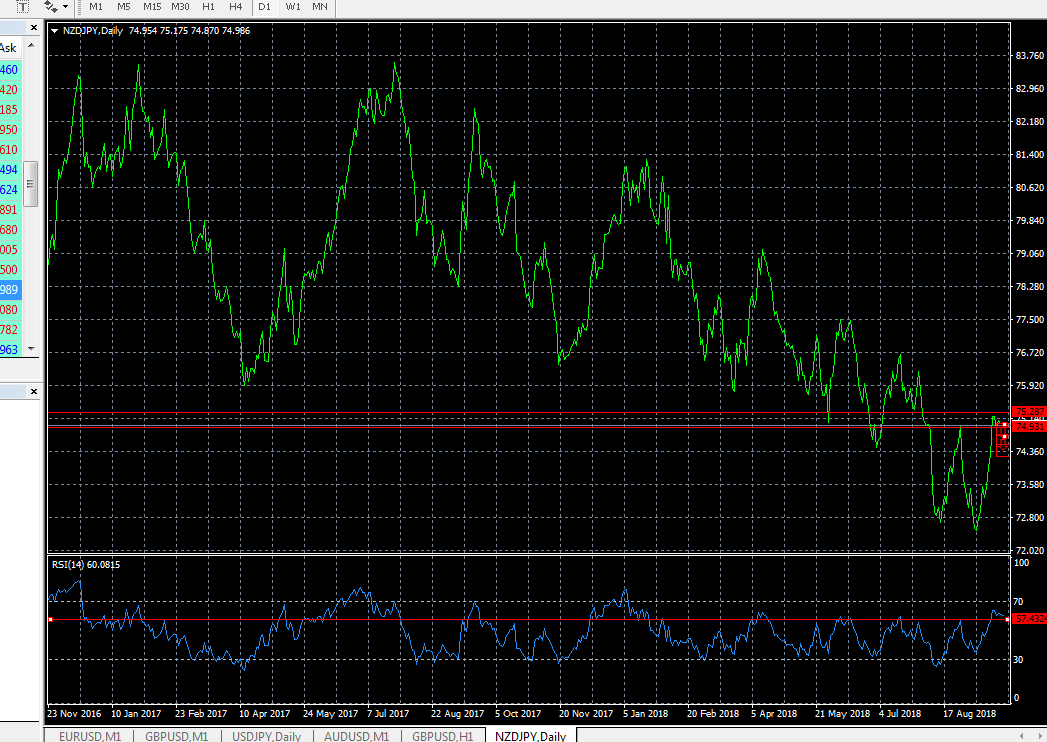Select the Market Watch row showing 624
The width and height of the screenshot is (1047, 742).
(11, 190)
